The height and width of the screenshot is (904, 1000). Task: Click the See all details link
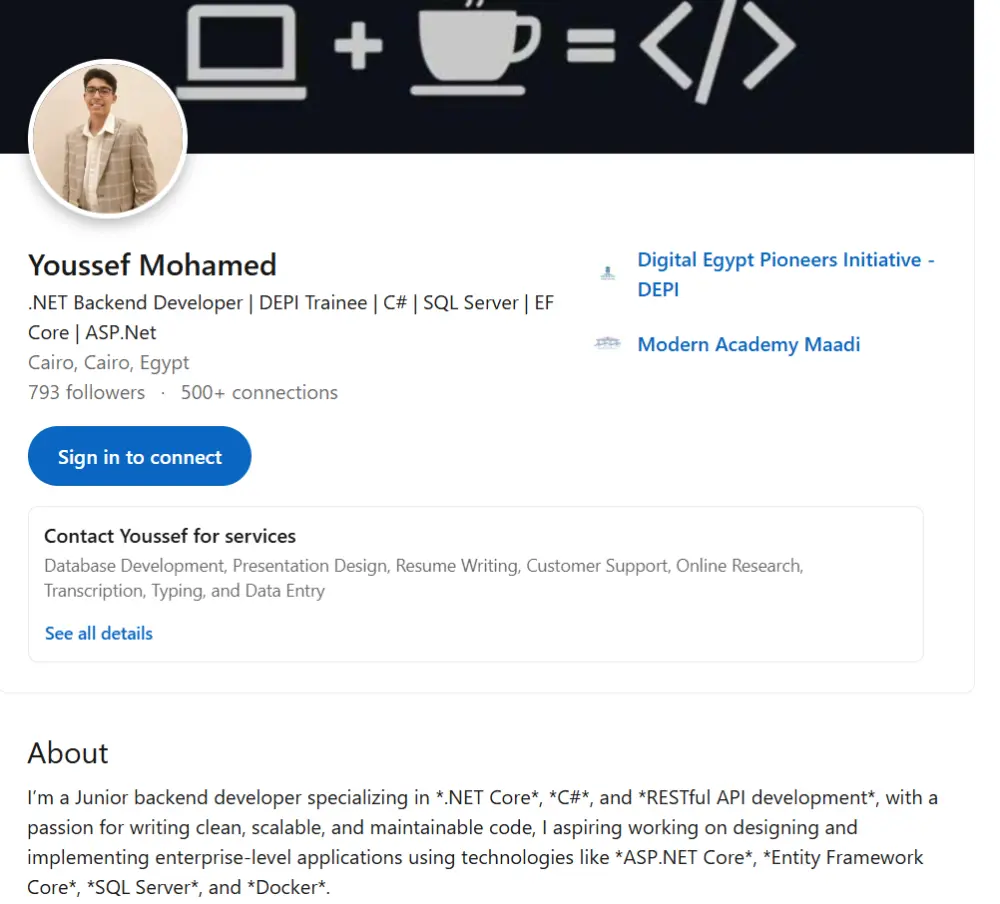(x=99, y=634)
